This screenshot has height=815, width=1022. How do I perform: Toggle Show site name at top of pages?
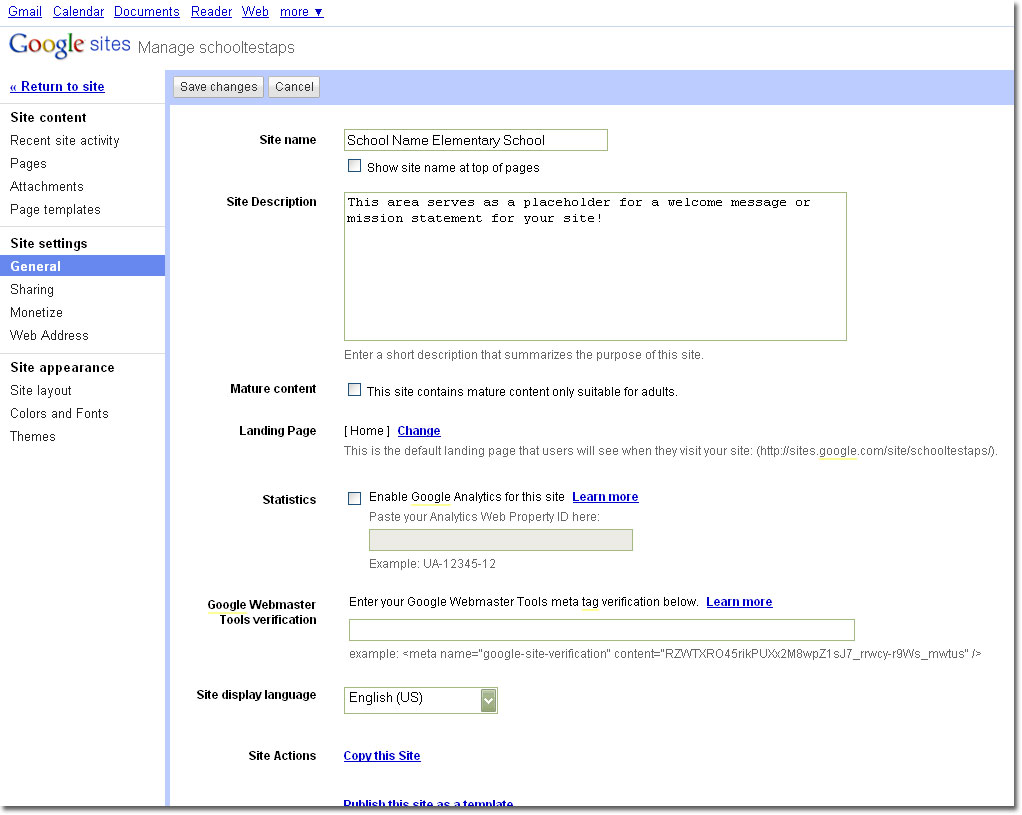click(x=355, y=166)
